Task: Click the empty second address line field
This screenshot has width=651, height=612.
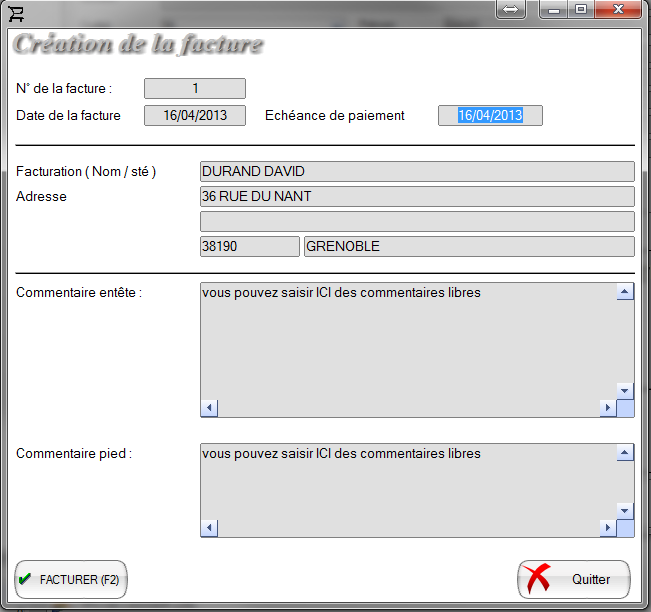Action: 417,221
